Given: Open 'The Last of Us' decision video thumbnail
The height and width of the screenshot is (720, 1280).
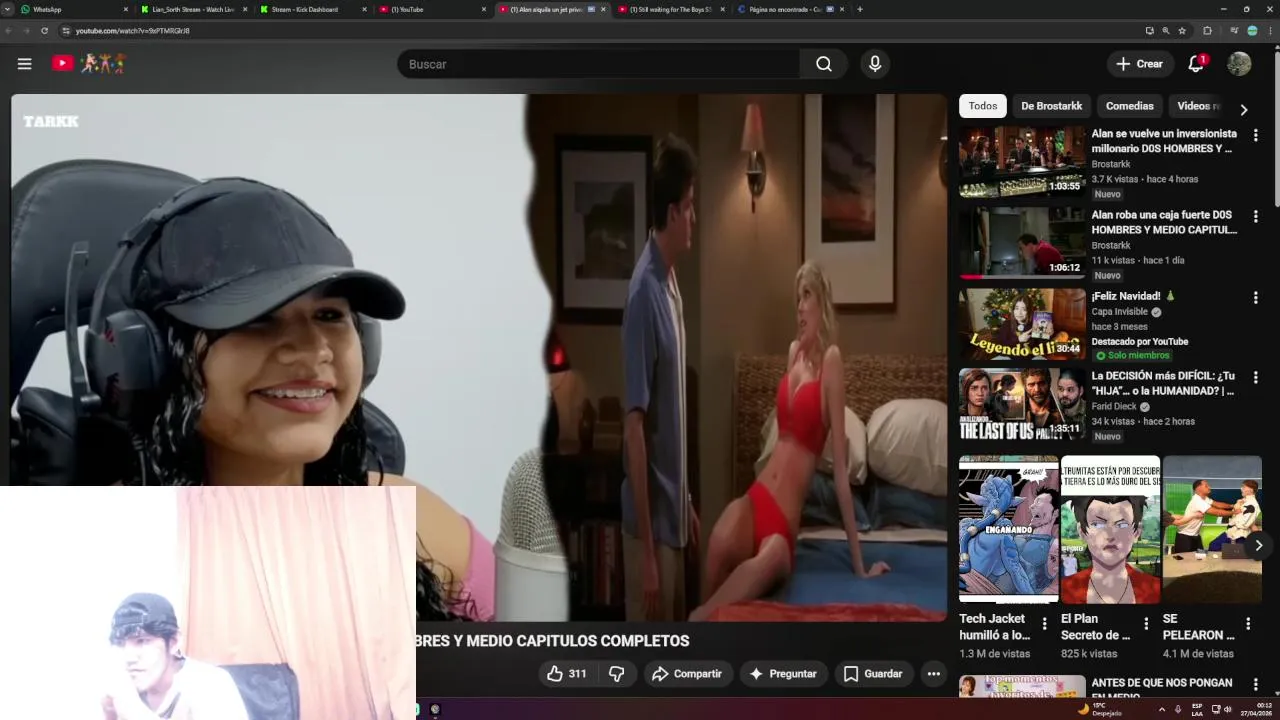Looking at the screenshot, I should [1022, 404].
